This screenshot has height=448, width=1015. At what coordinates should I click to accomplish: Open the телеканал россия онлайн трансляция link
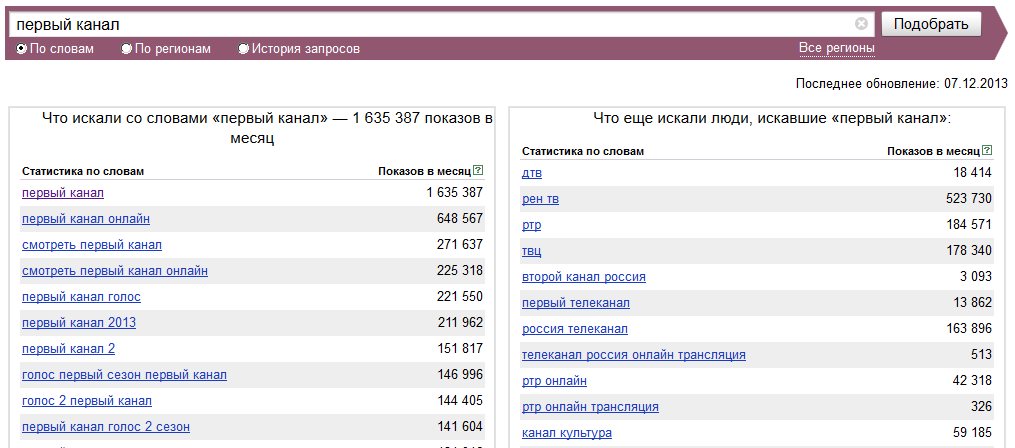tap(634, 355)
